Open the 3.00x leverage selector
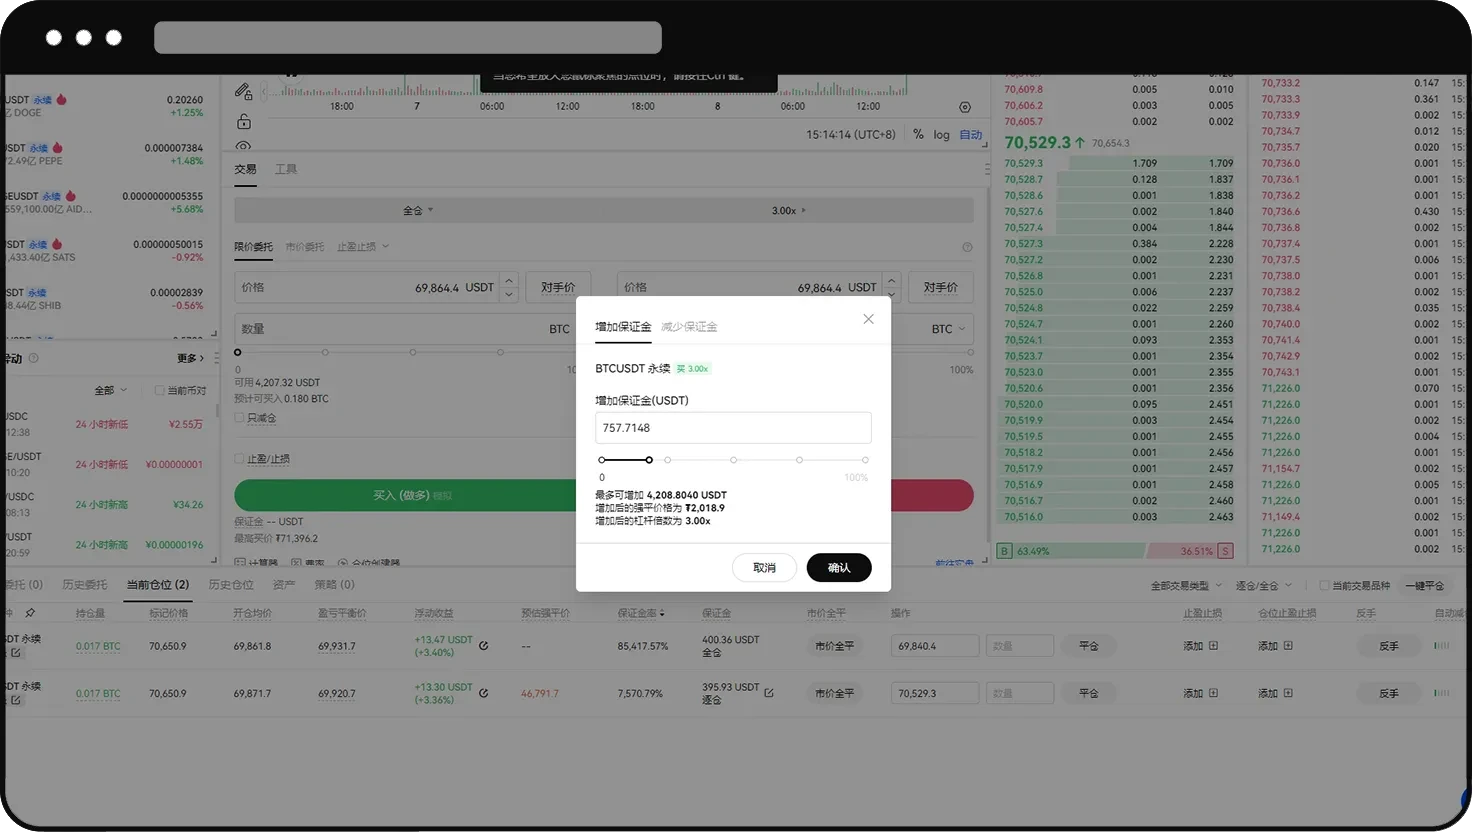The width and height of the screenshot is (1472, 832). click(788, 211)
